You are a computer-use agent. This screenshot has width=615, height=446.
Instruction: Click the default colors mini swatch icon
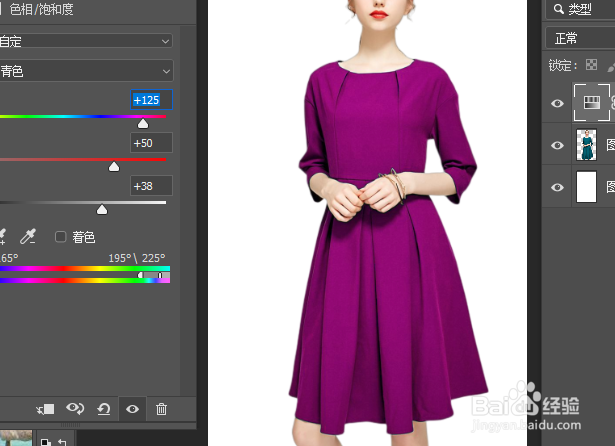(x=46, y=442)
